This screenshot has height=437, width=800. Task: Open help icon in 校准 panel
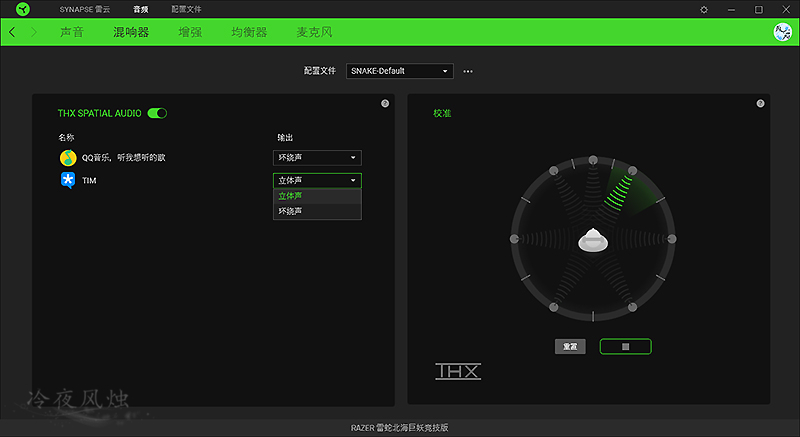click(x=760, y=104)
